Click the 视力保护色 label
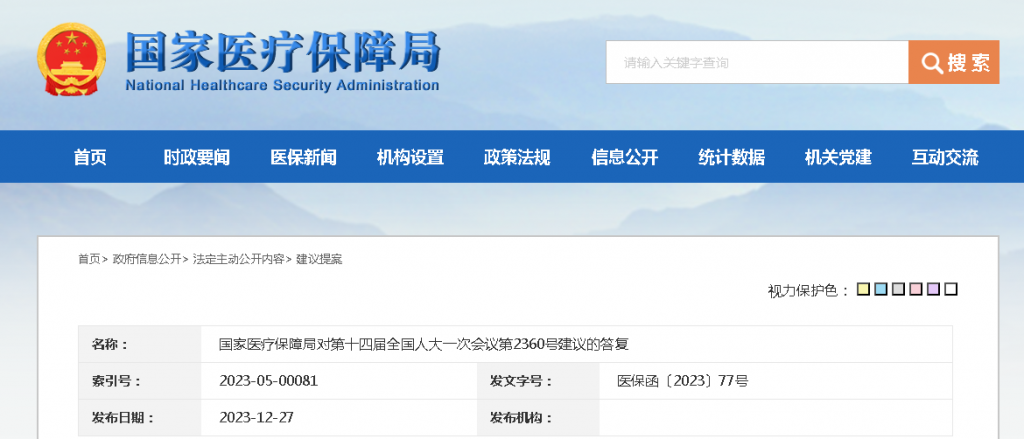1024x439 pixels. [x=808, y=291]
